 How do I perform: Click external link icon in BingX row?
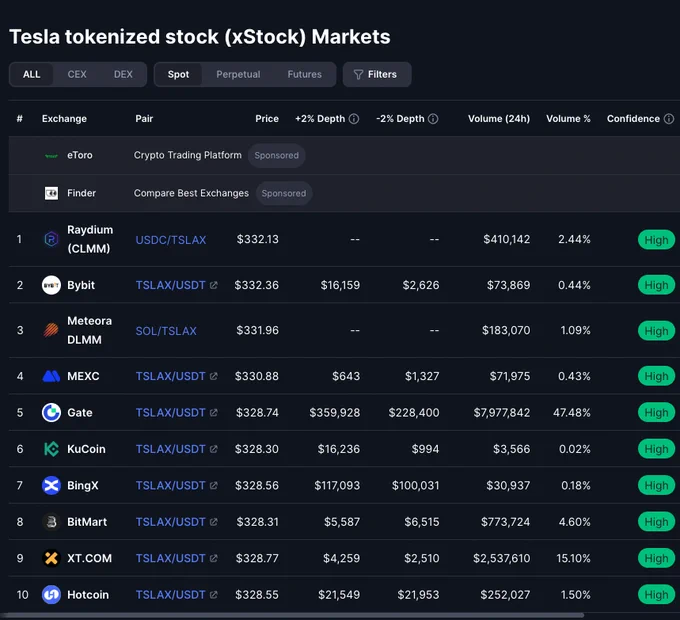[213, 486]
